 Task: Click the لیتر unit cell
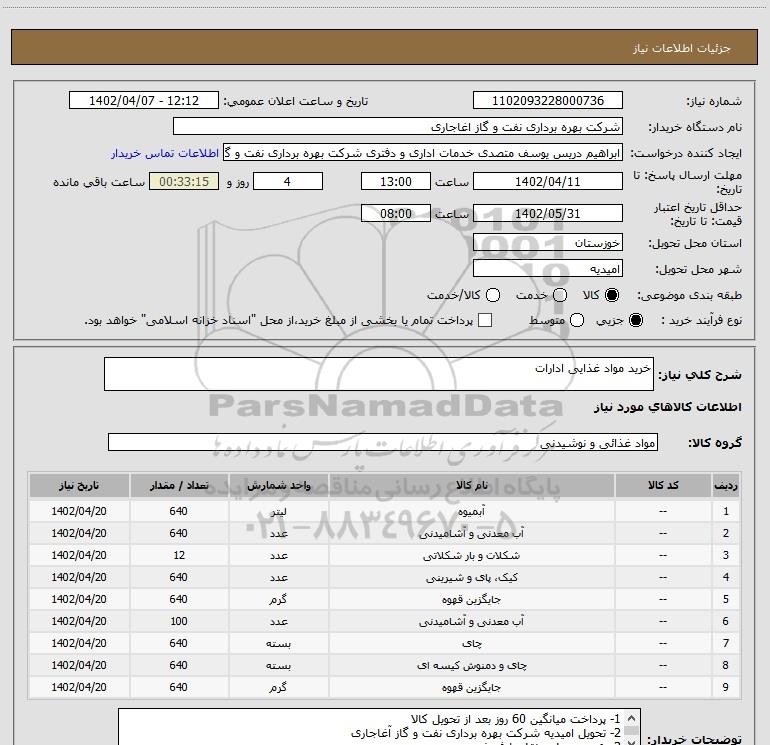coord(278,511)
